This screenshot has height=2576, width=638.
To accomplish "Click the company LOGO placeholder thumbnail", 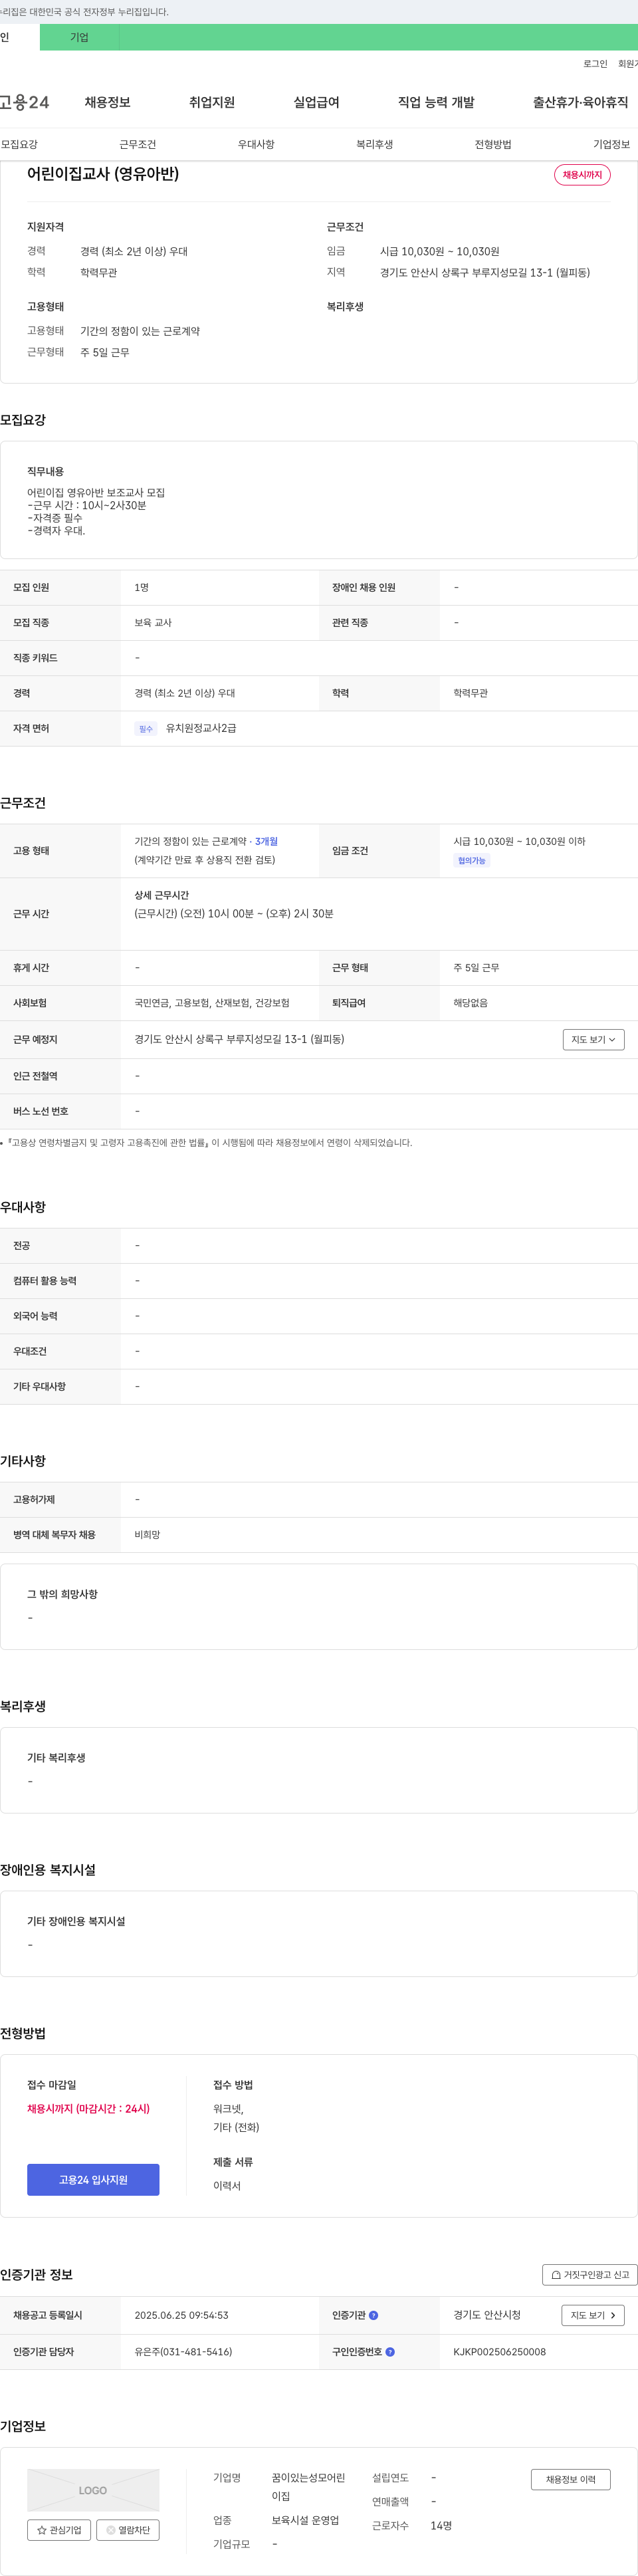I will point(93,2490).
